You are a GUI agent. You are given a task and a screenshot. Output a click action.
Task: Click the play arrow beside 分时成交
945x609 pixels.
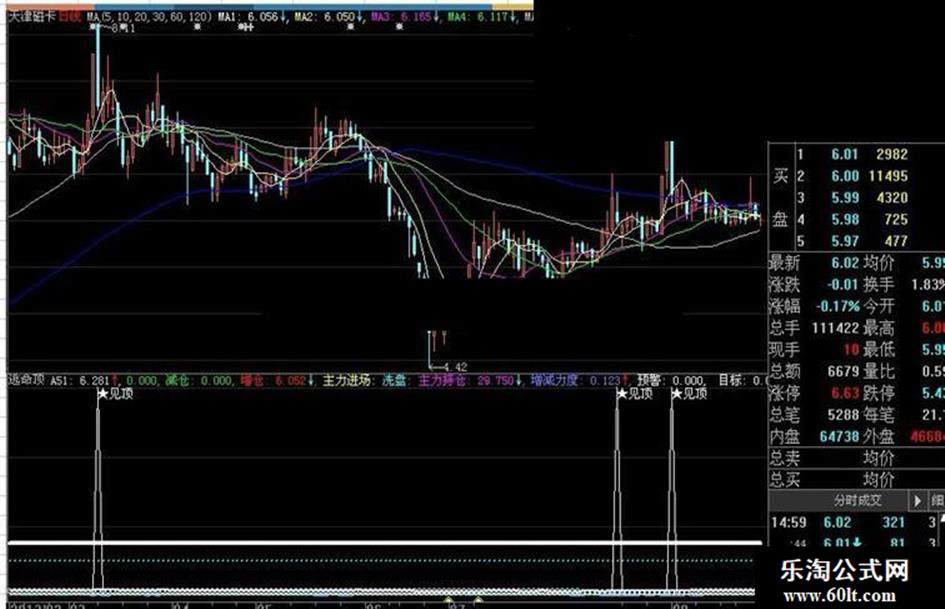pyautogui.click(x=917, y=500)
